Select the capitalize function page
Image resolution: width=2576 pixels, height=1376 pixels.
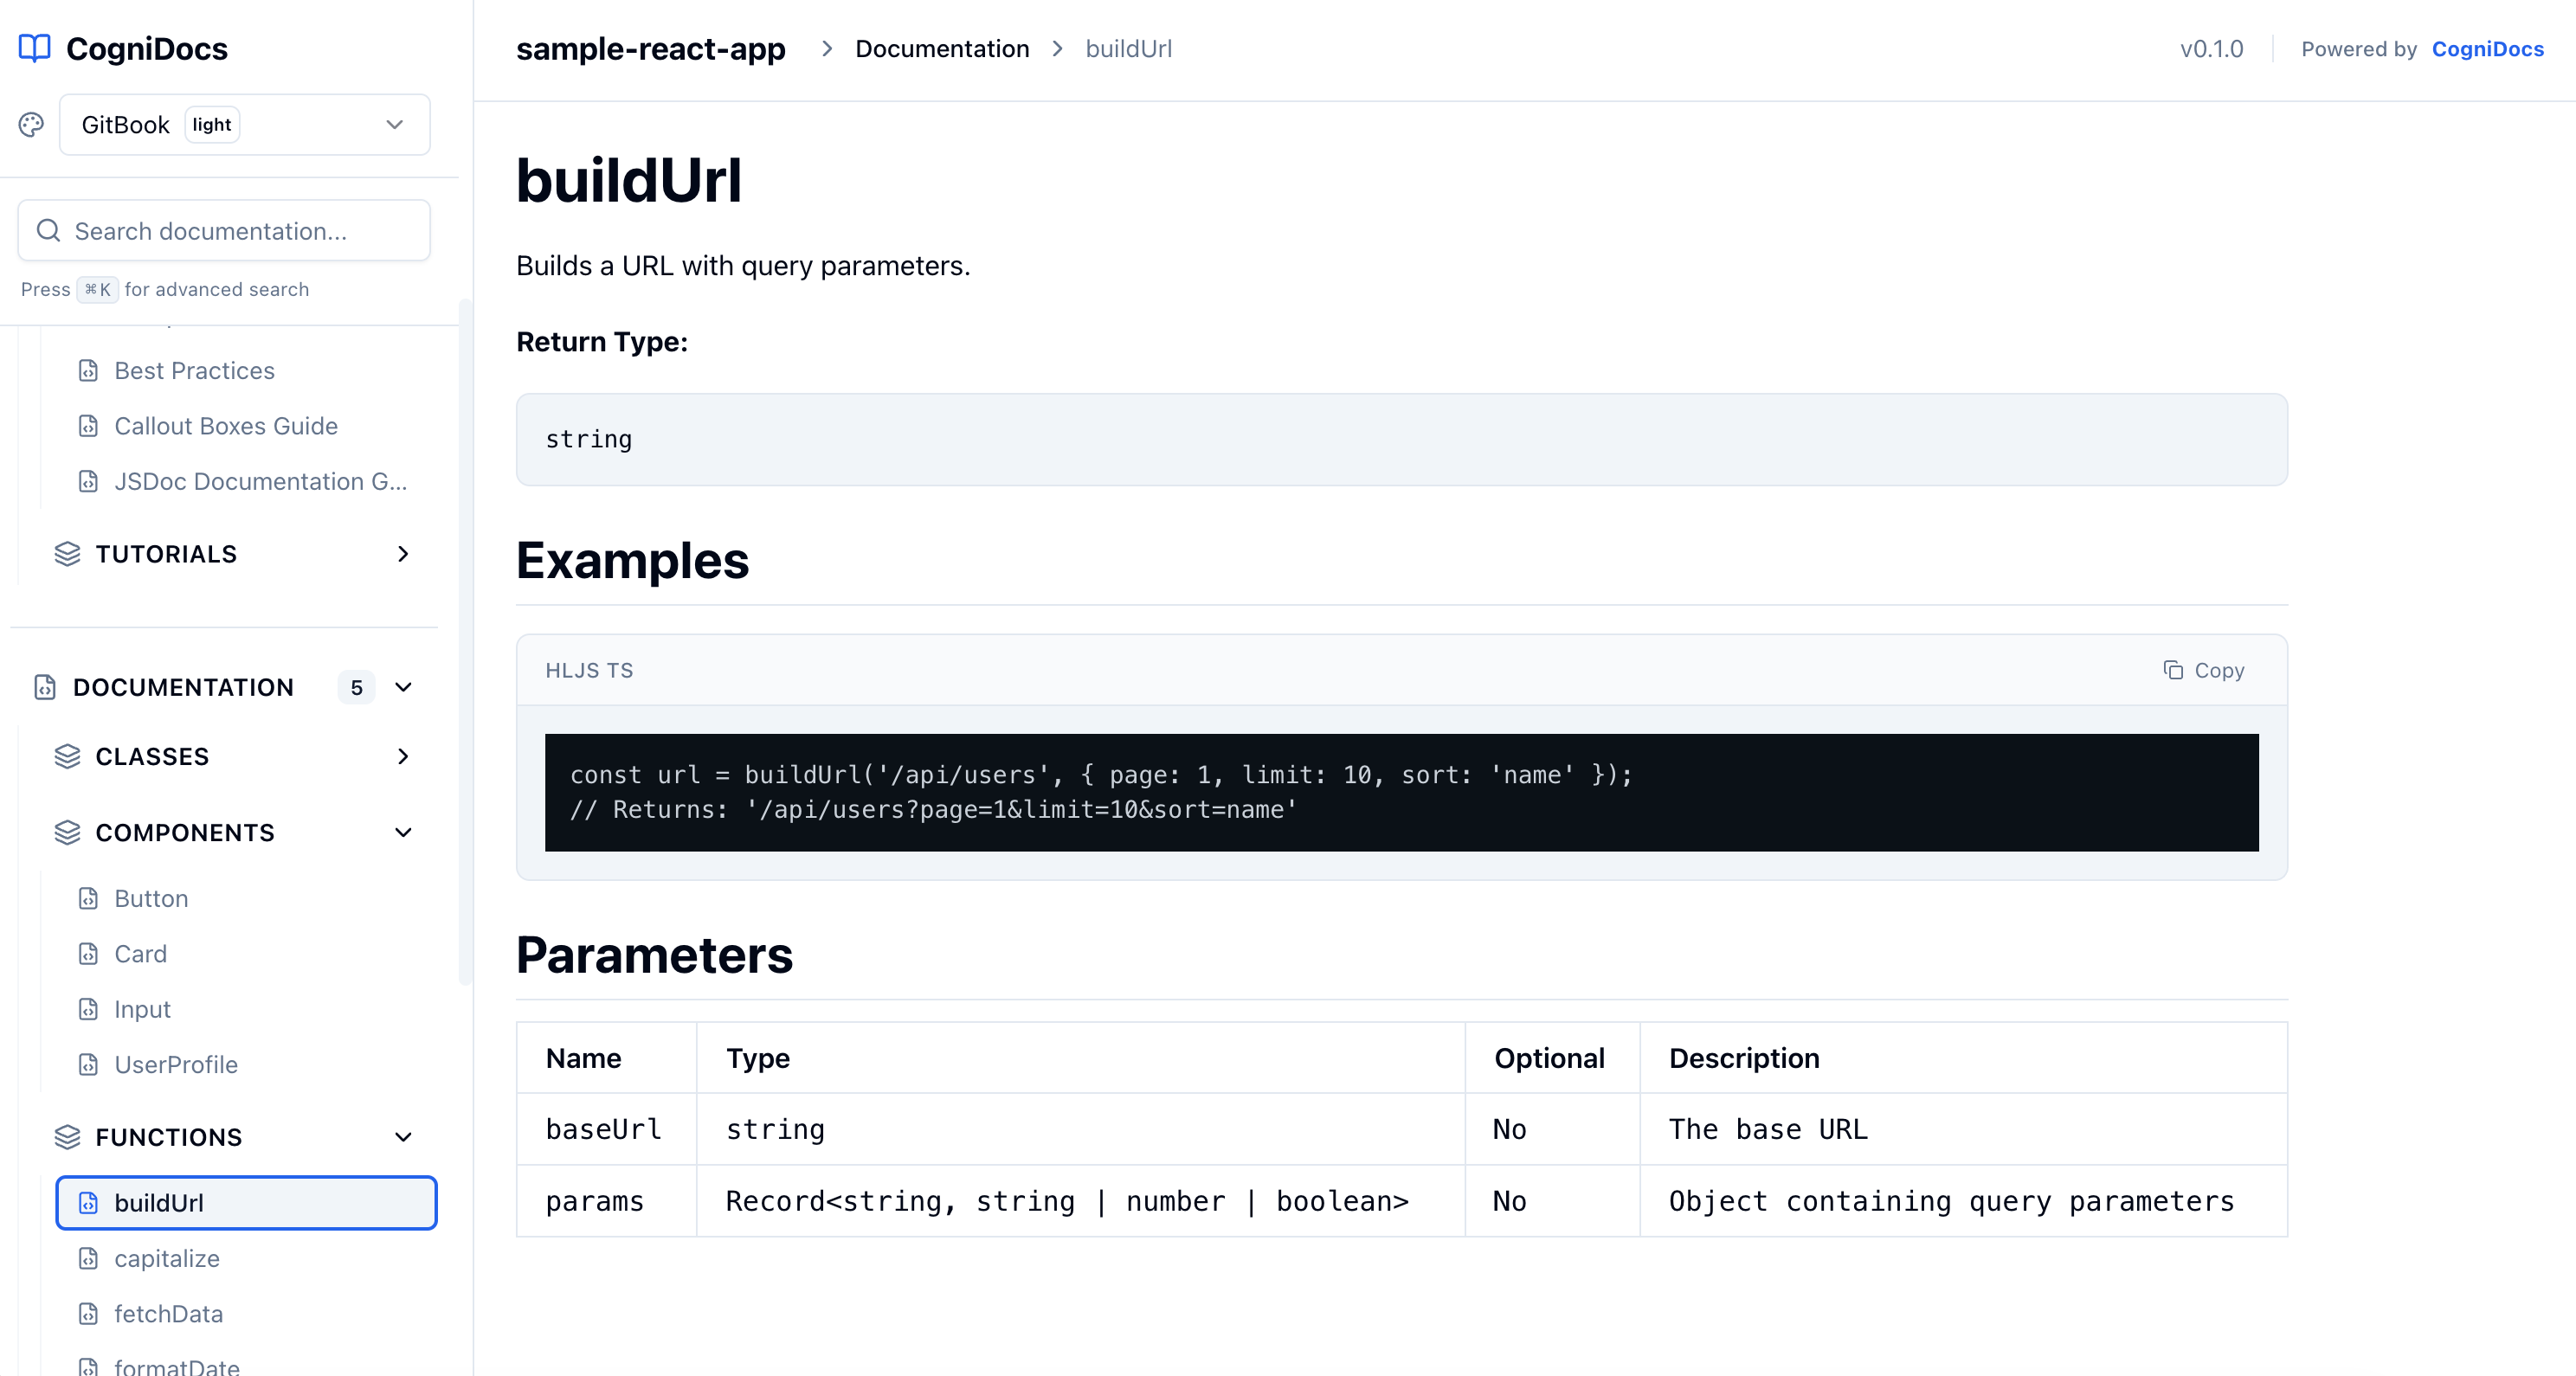pyautogui.click(x=167, y=1258)
